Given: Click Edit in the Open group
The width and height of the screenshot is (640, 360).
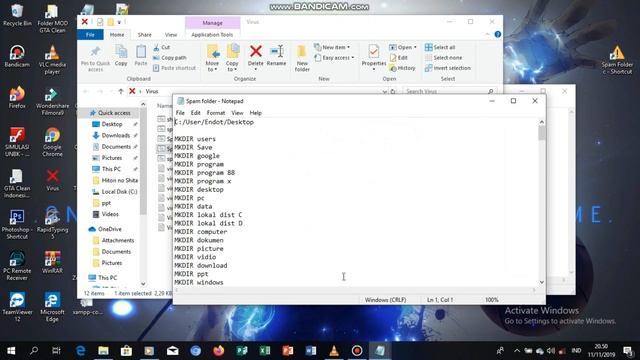Looking at the screenshot, I should 399,58.
